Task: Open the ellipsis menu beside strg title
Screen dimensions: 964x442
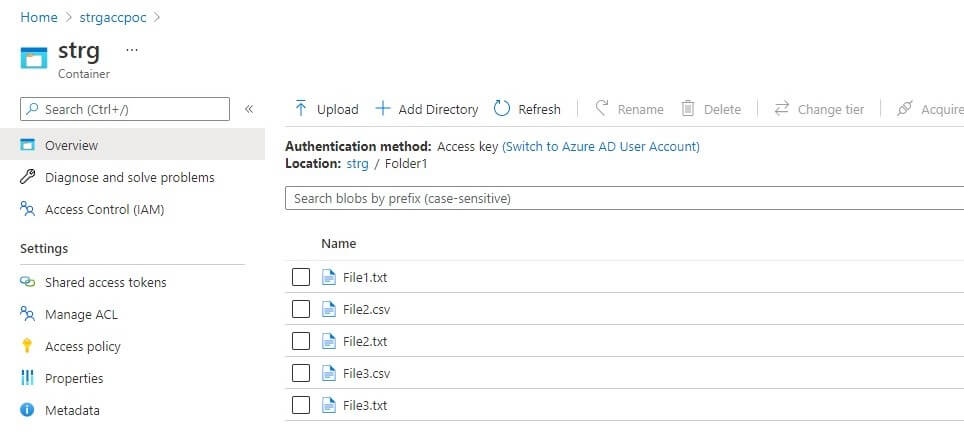Action: (x=132, y=50)
